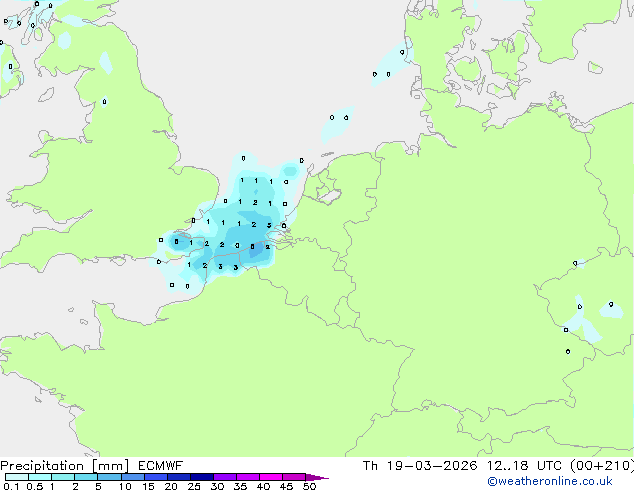Click the 0.1–0.5 mm legend swatch

pyautogui.click(x=17, y=477)
